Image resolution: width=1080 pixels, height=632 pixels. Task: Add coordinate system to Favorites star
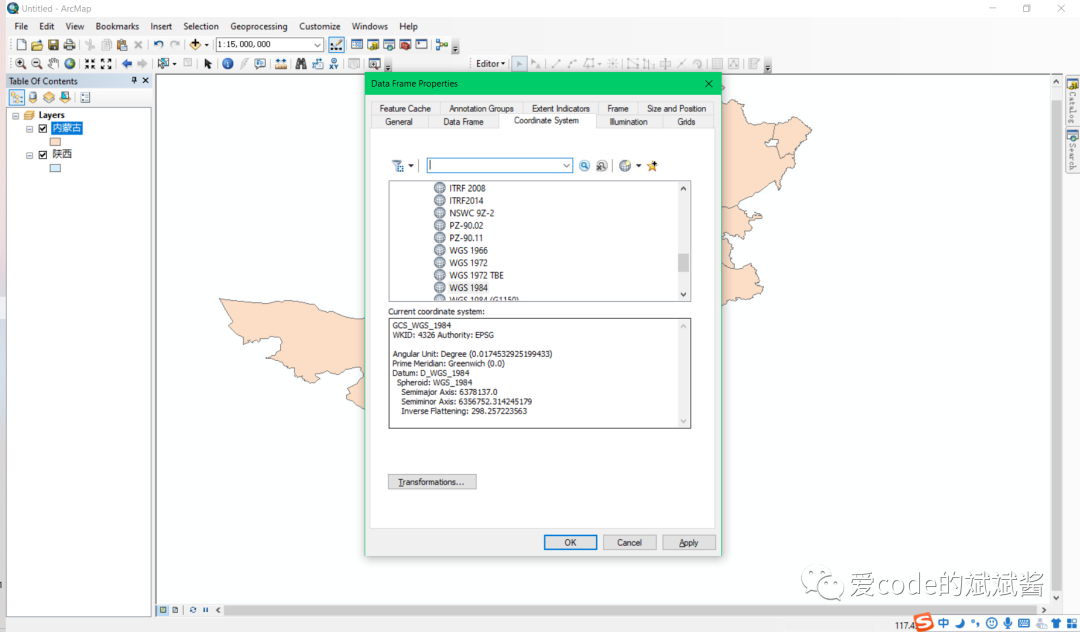click(652, 166)
